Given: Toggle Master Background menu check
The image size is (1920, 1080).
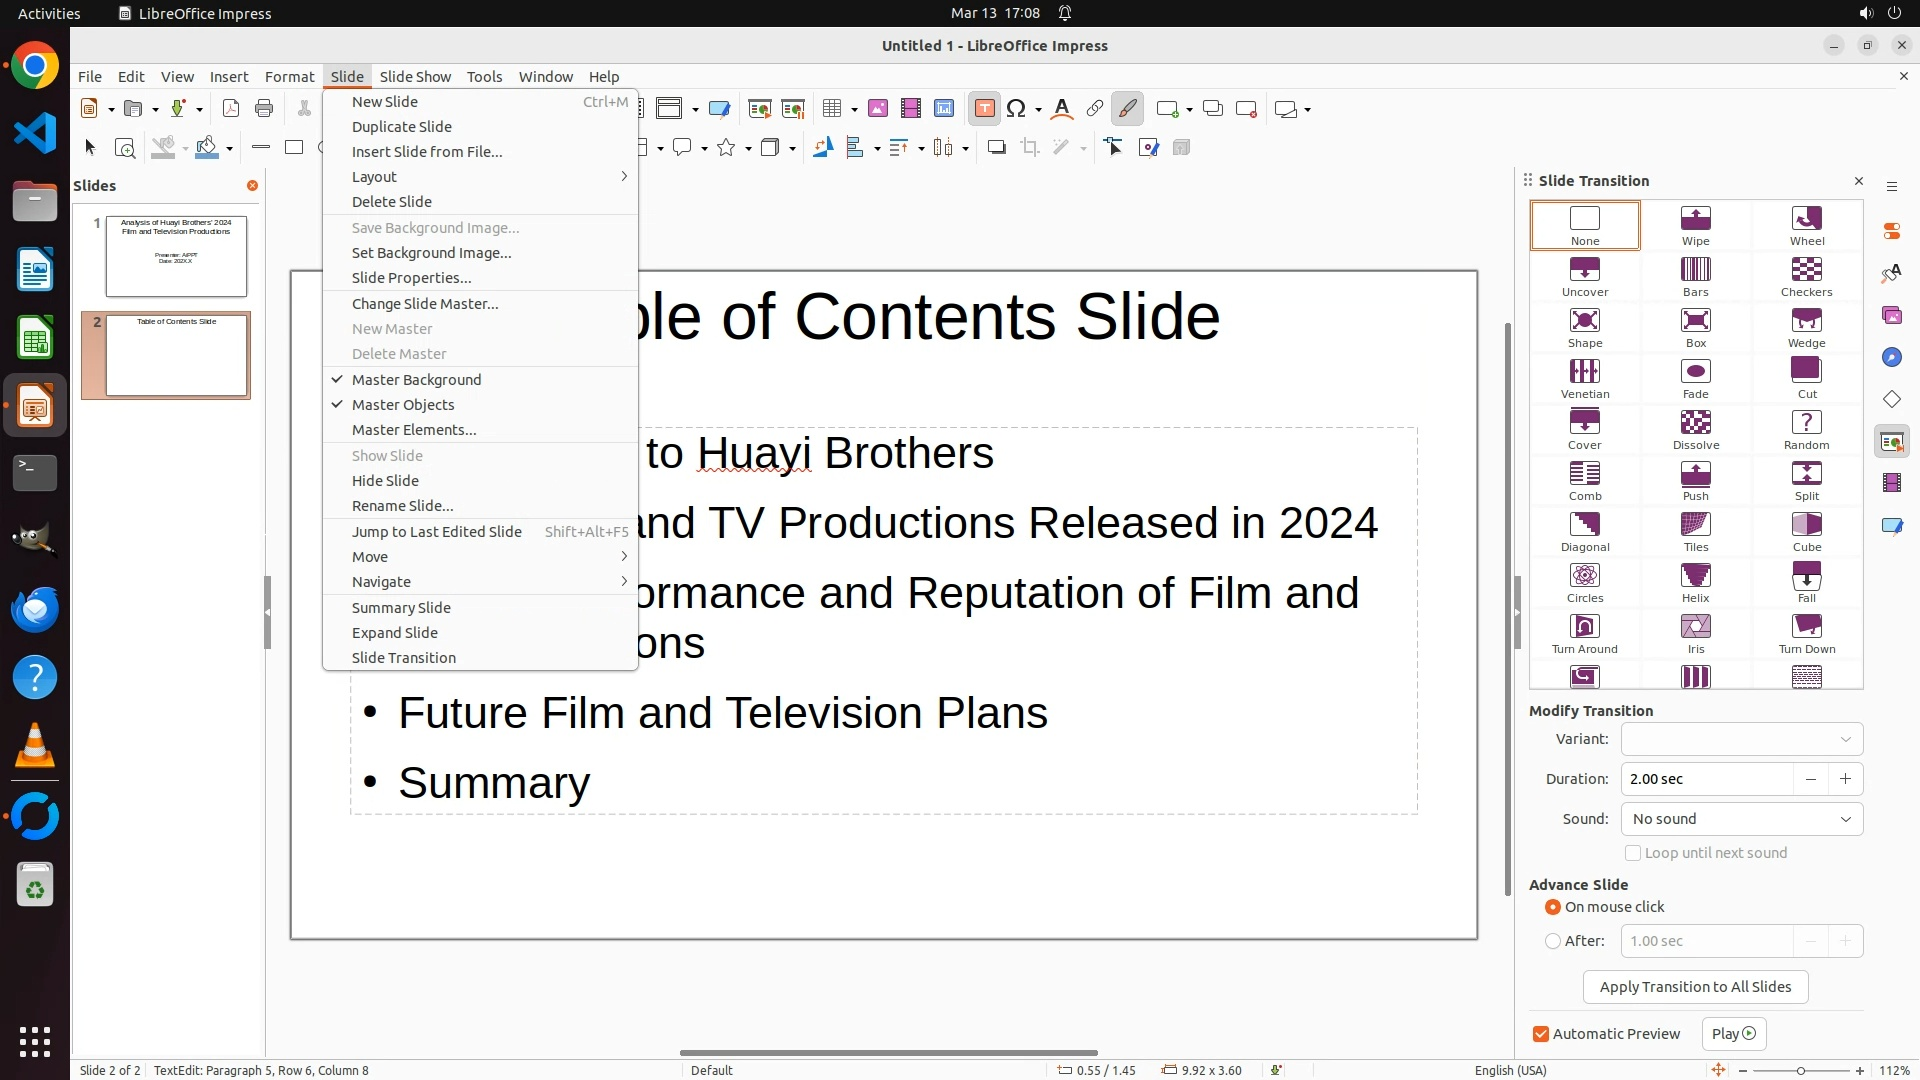Looking at the screenshot, I should (416, 380).
